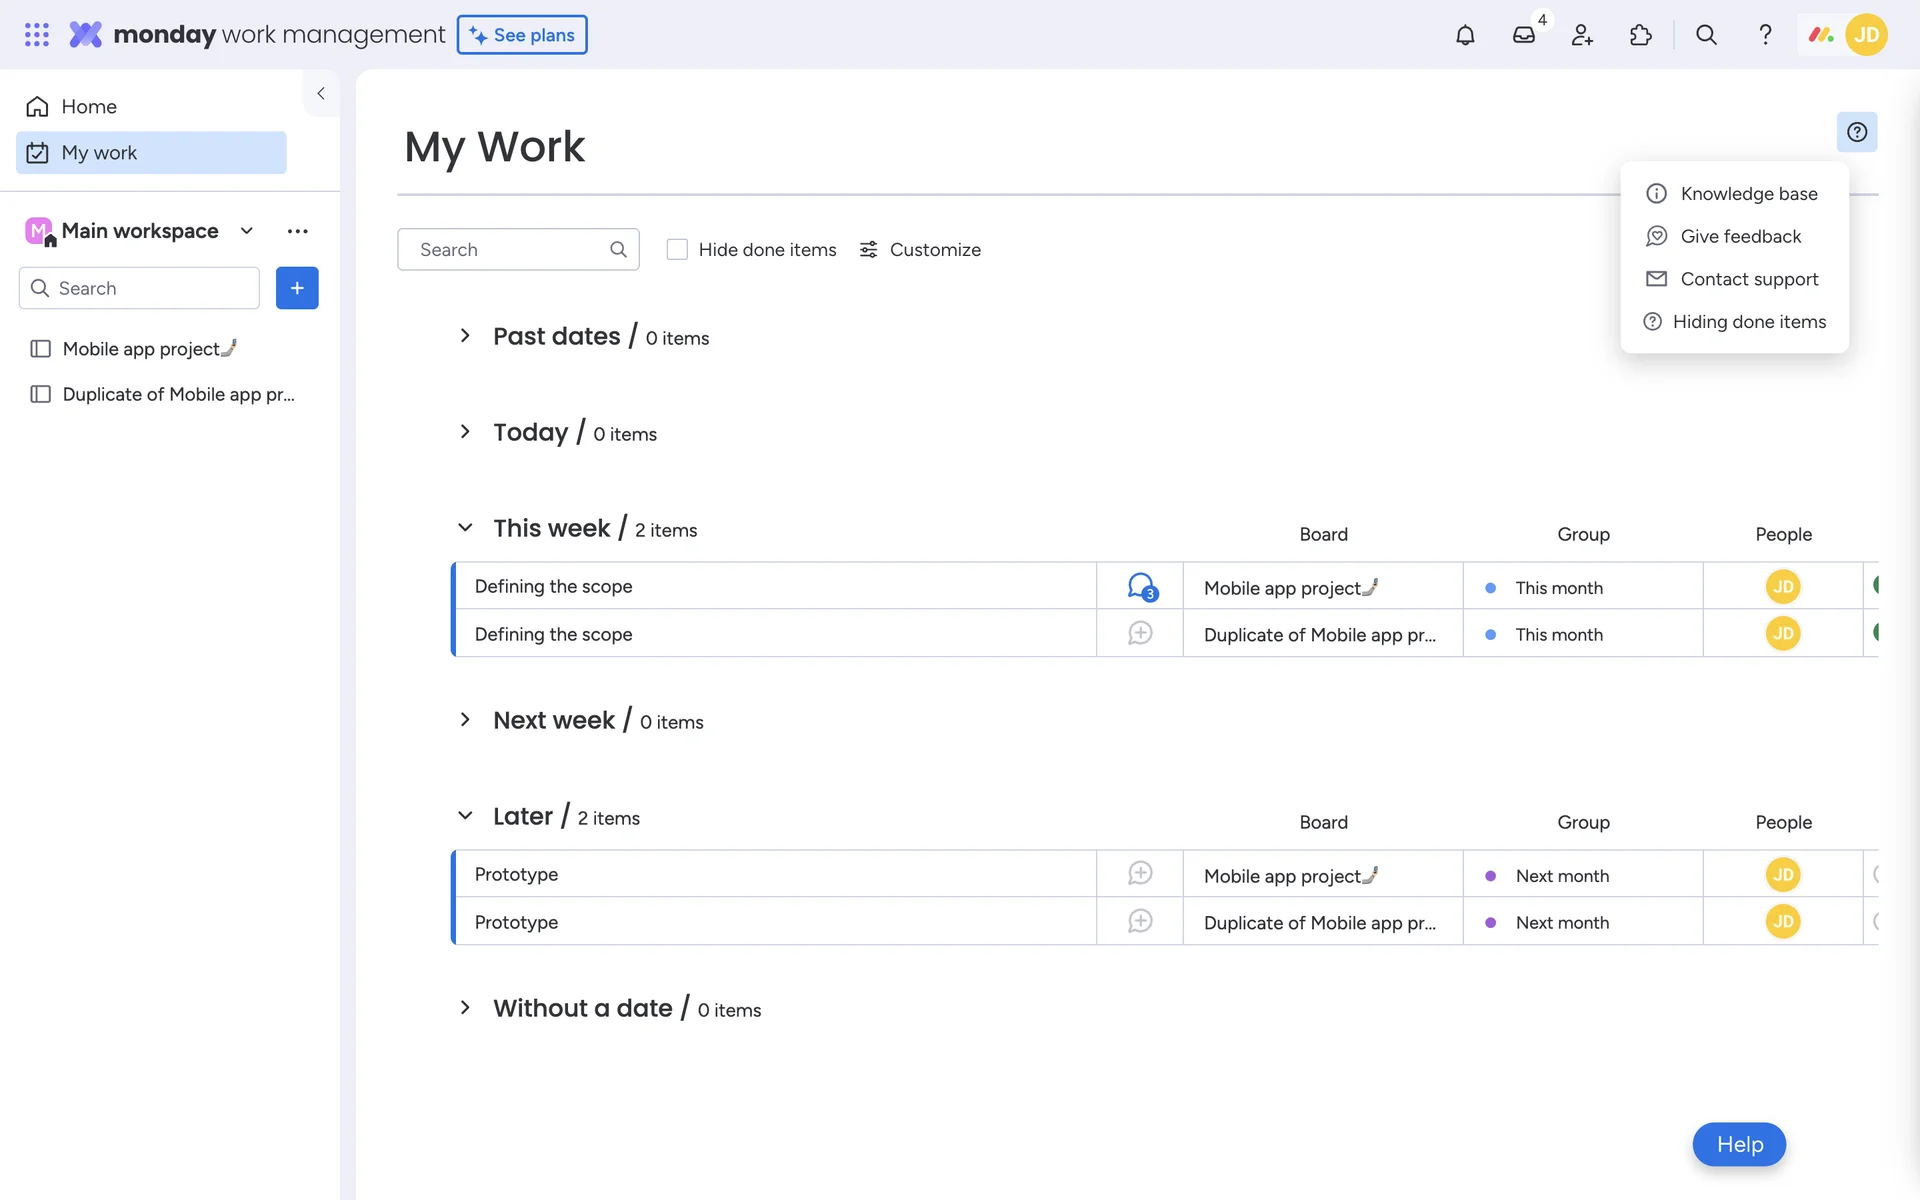Click the invite members icon
The width and height of the screenshot is (1920, 1200).
(x=1582, y=35)
